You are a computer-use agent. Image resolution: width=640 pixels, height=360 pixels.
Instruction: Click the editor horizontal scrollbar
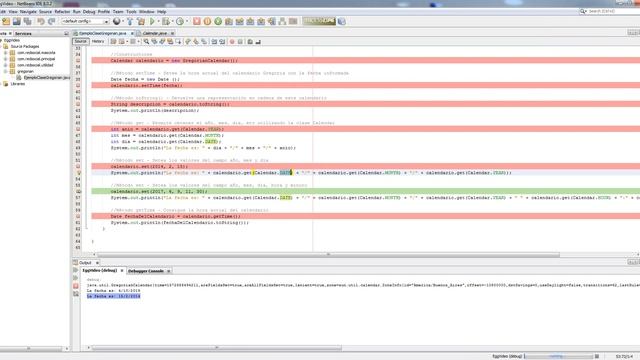pos(328,254)
